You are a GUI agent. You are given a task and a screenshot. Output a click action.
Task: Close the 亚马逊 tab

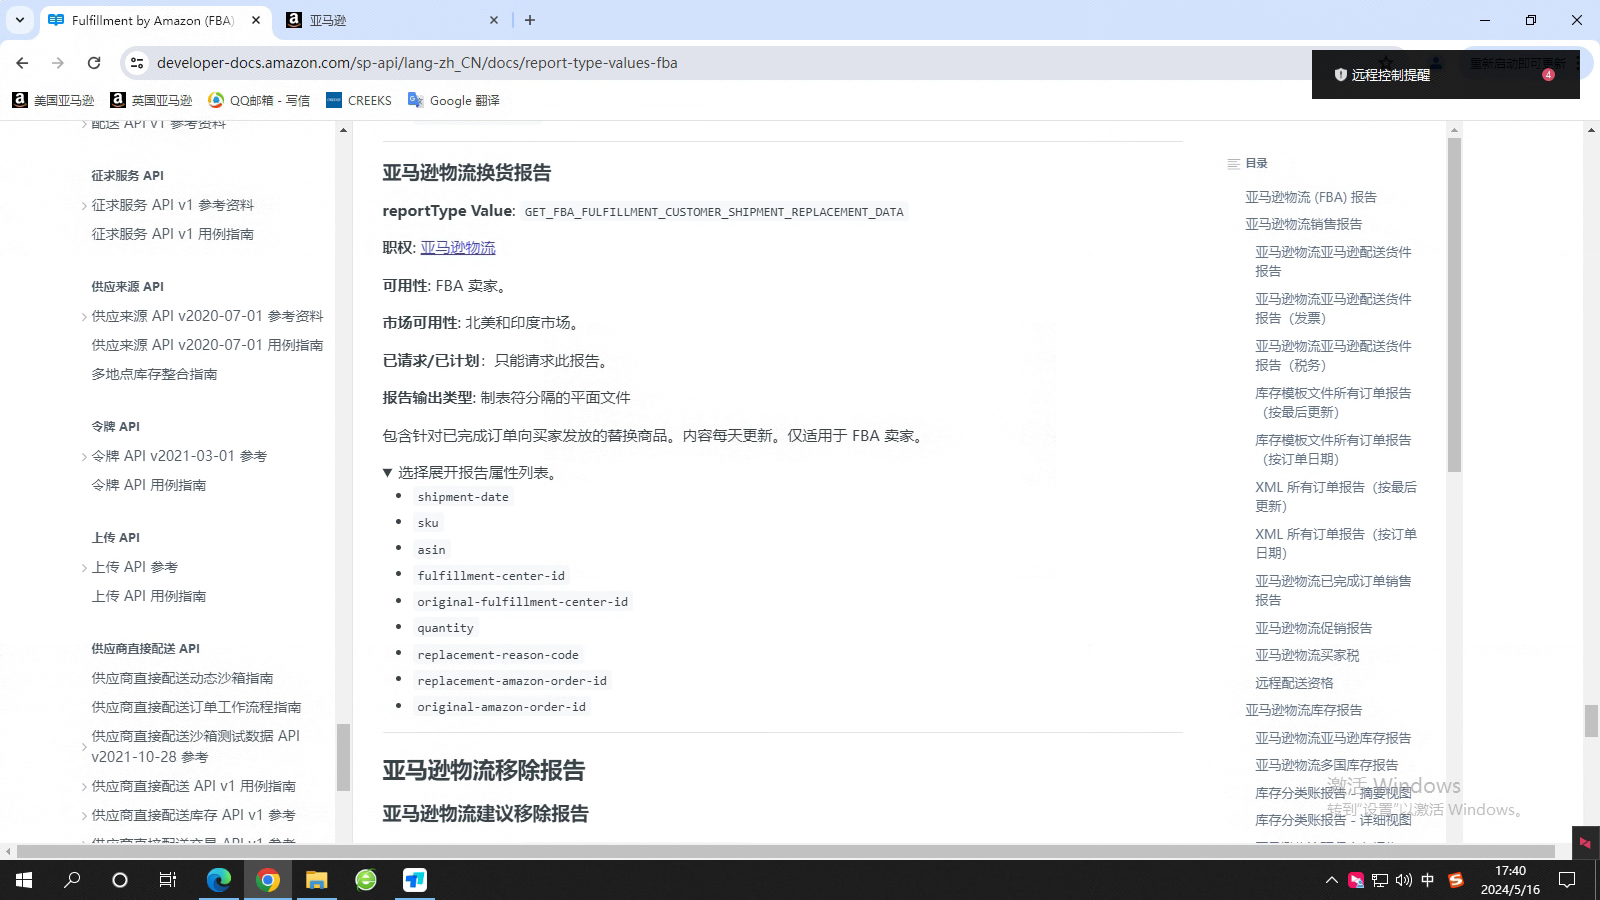[x=494, y=20]
